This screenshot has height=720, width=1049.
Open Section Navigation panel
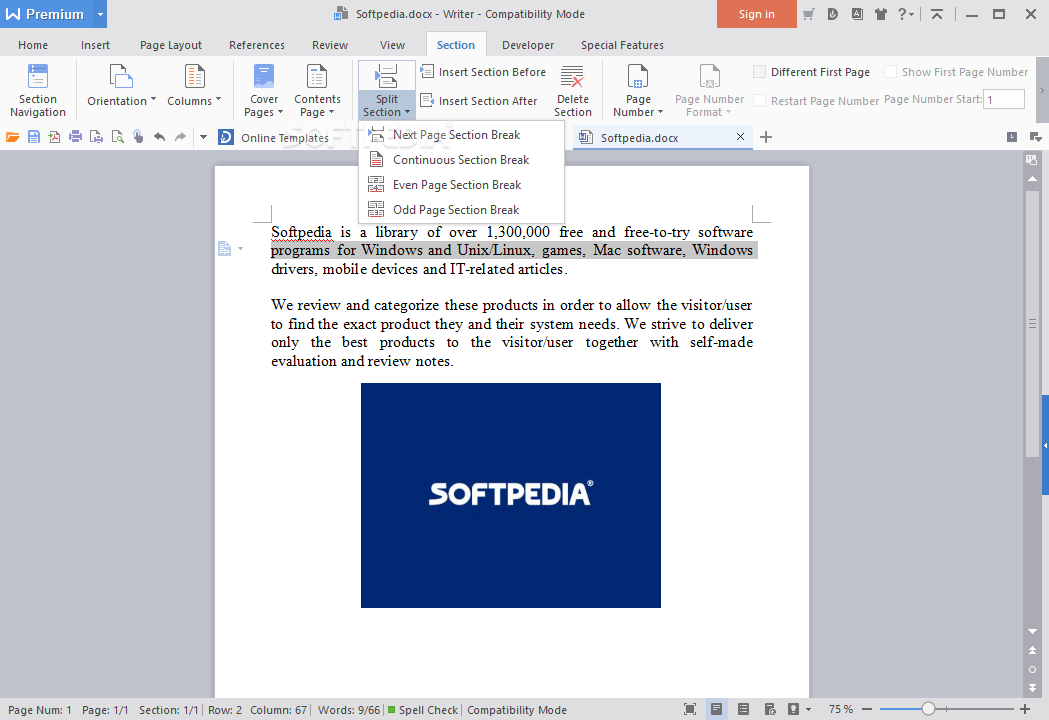[x=37, y=90]
